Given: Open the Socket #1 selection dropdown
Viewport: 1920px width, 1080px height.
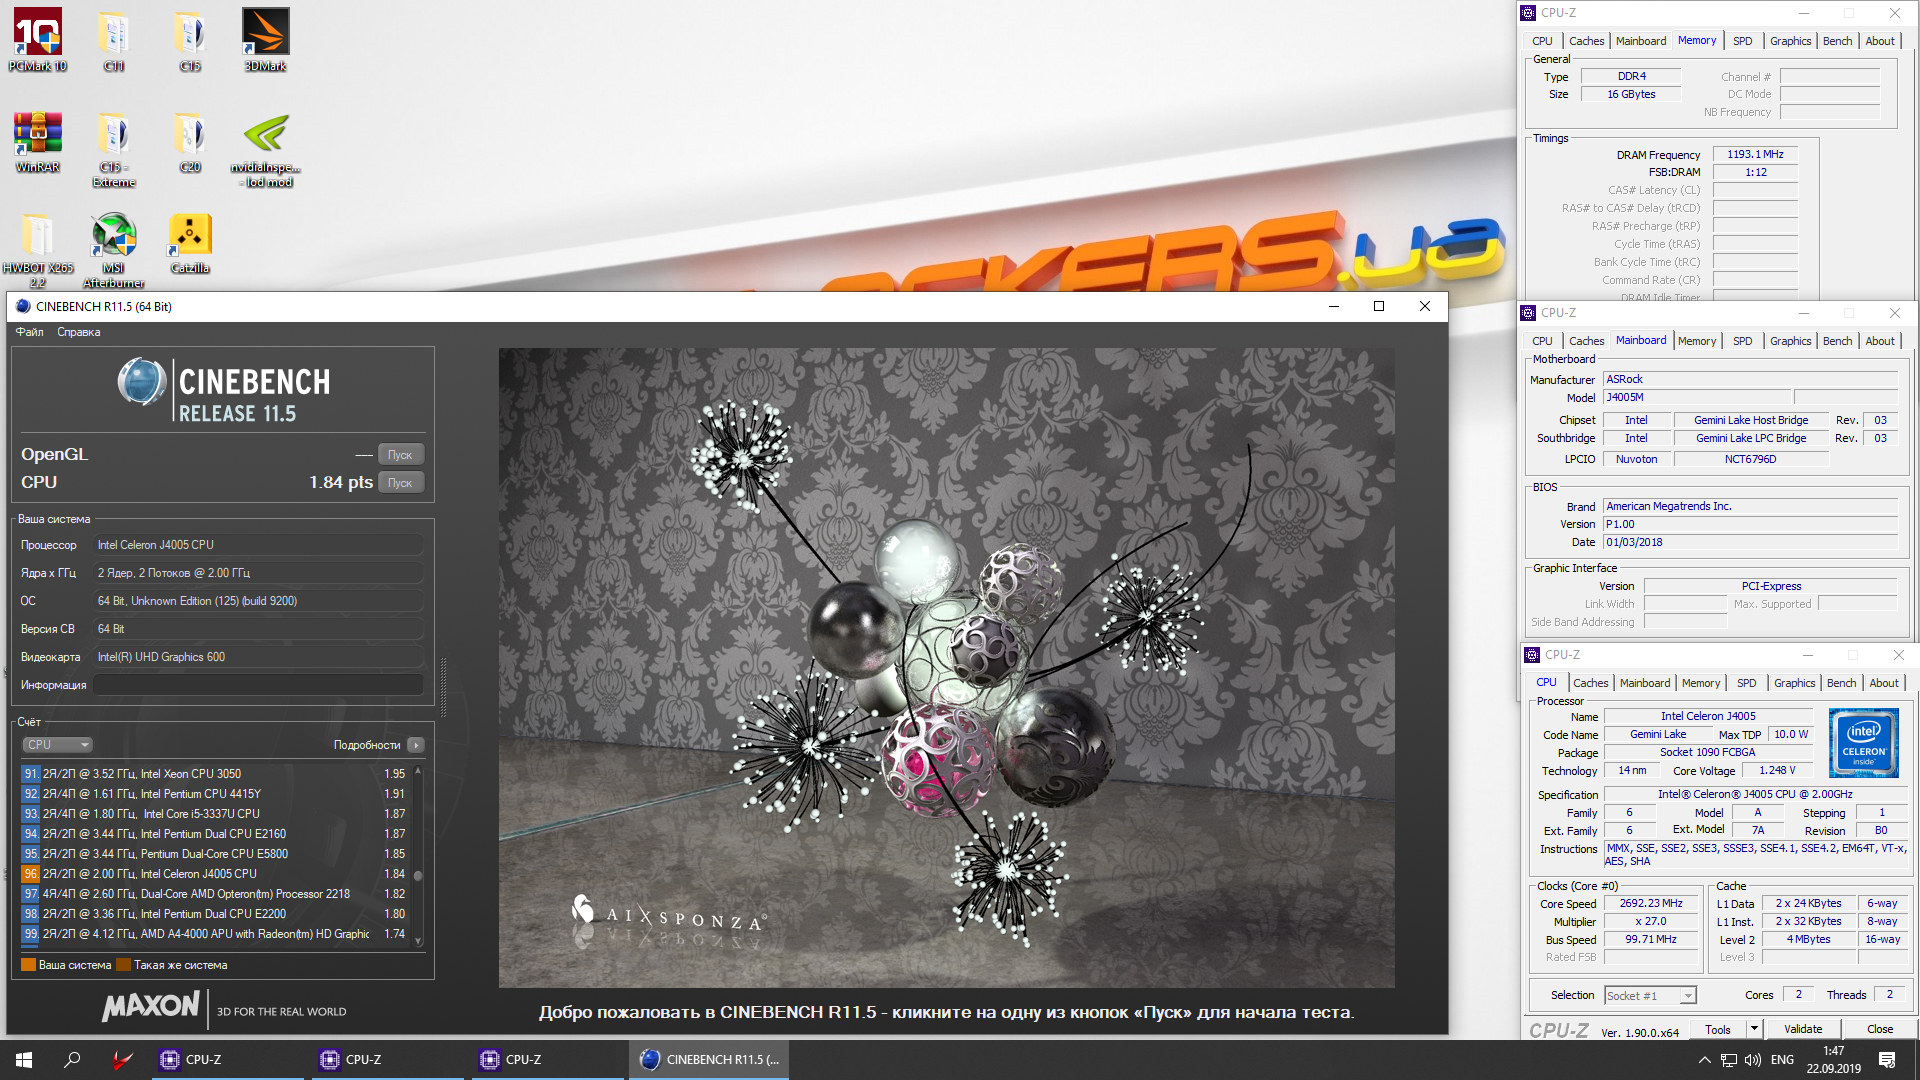Looking at the screenshot, I should pos(1650,996).
